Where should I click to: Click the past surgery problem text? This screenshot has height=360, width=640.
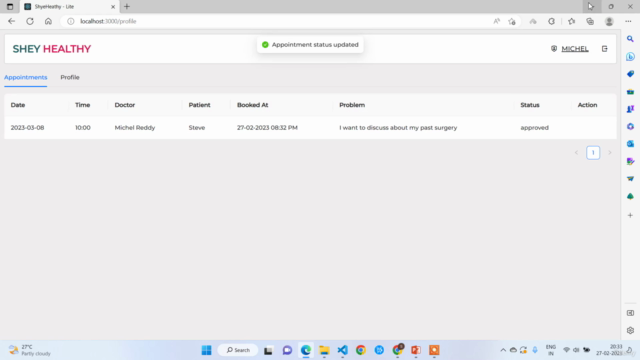tap(398, 128)
